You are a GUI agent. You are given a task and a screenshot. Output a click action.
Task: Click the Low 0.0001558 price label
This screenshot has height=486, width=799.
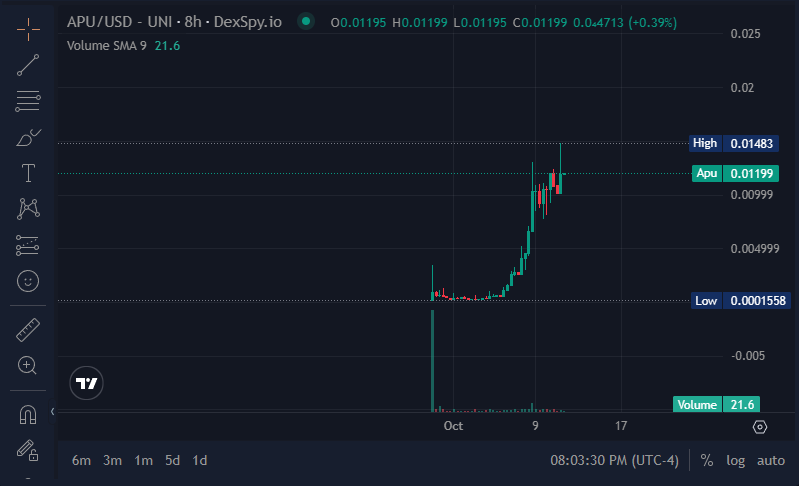click(x=741, y=301)
